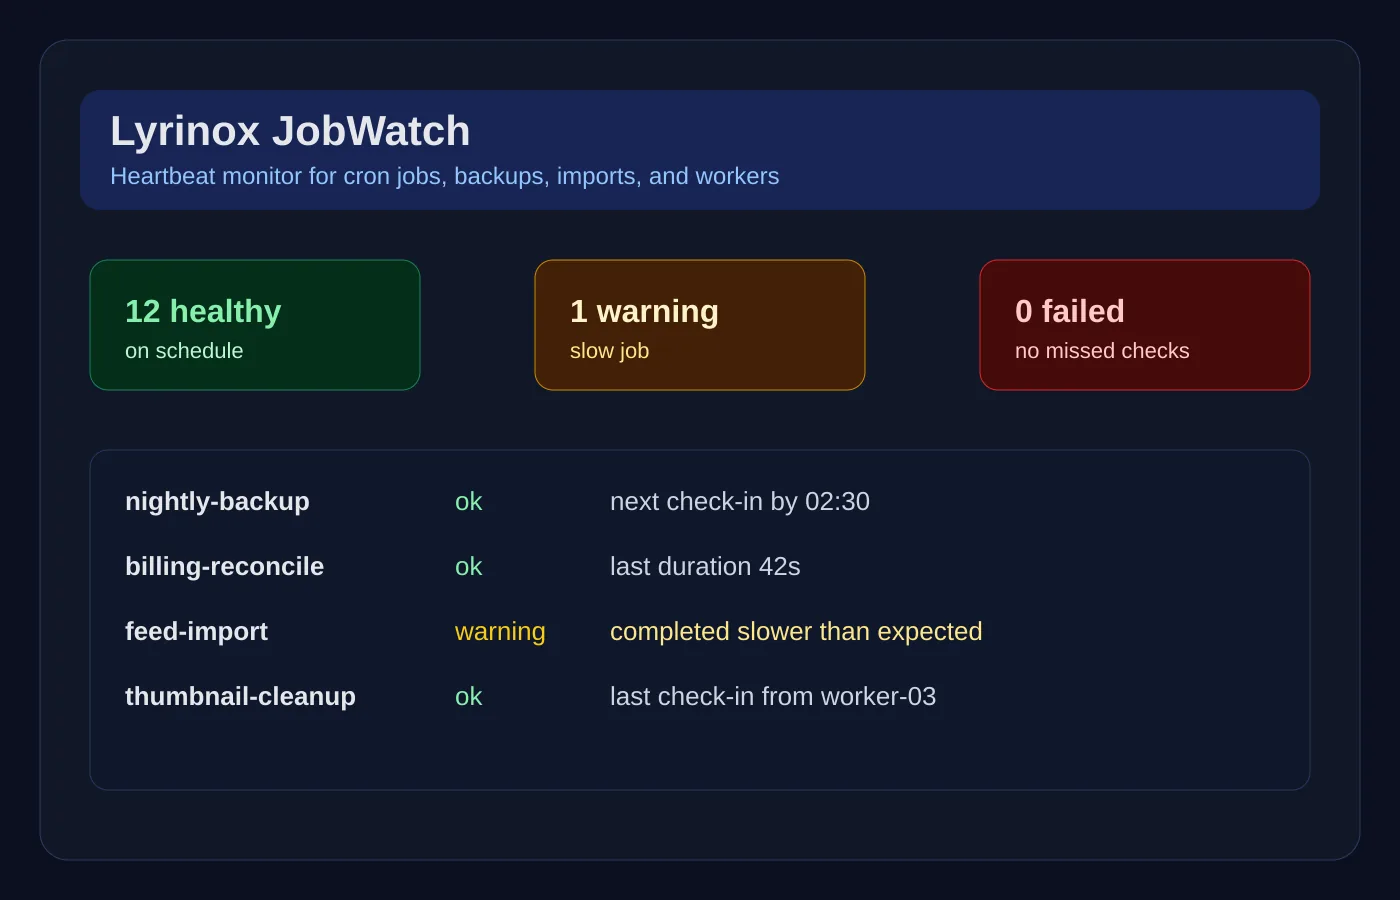Image resolution: width=1400 pixels, height=900 pixels.
Task: Click the Lyrinox JobWatch title
Action: pos(290,131)
